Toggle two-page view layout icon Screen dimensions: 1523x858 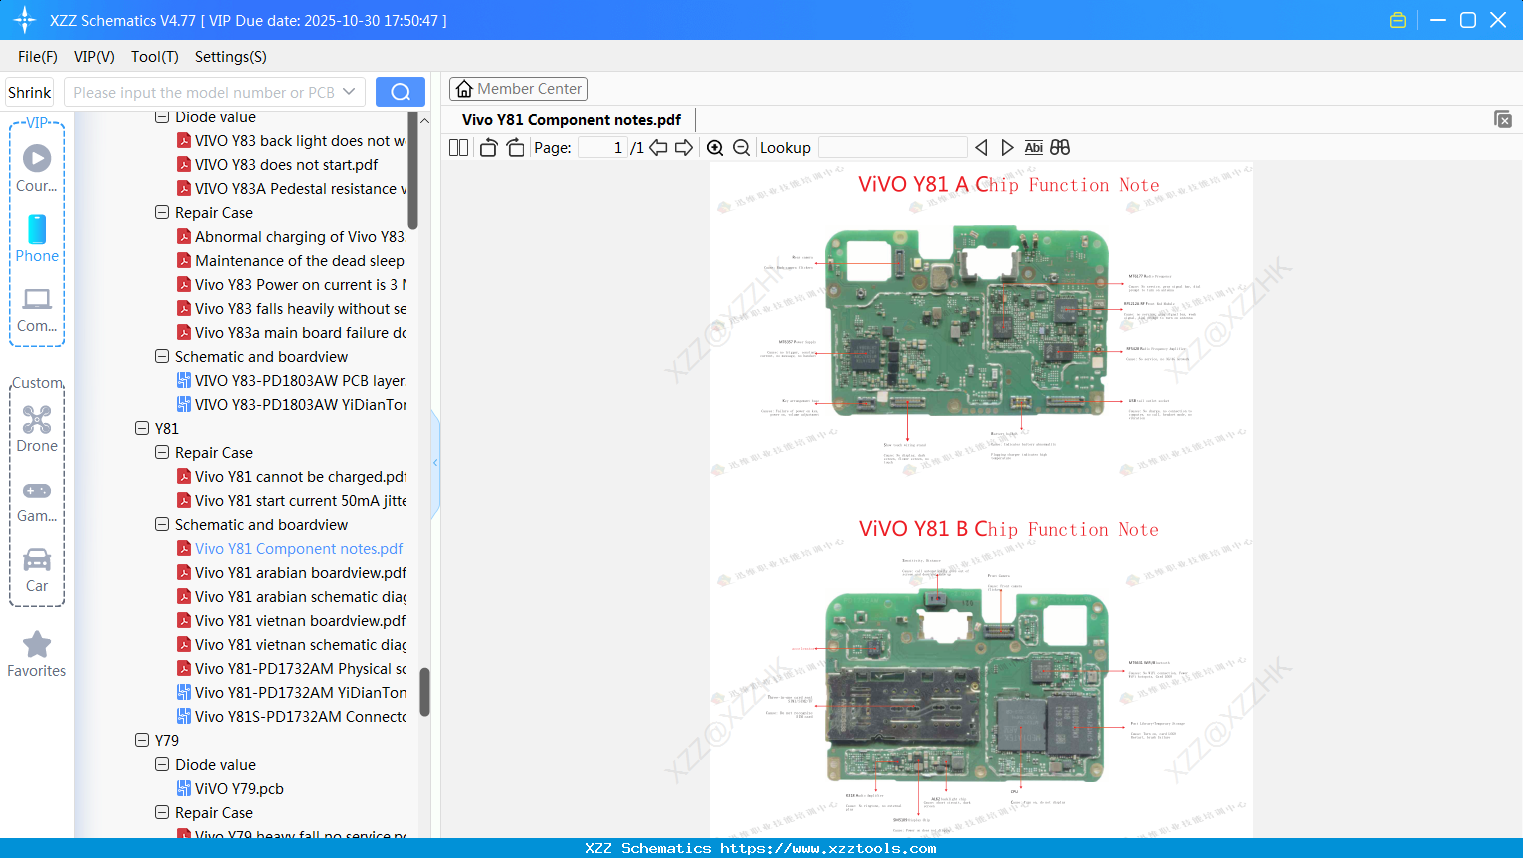[x=458, y=148]
